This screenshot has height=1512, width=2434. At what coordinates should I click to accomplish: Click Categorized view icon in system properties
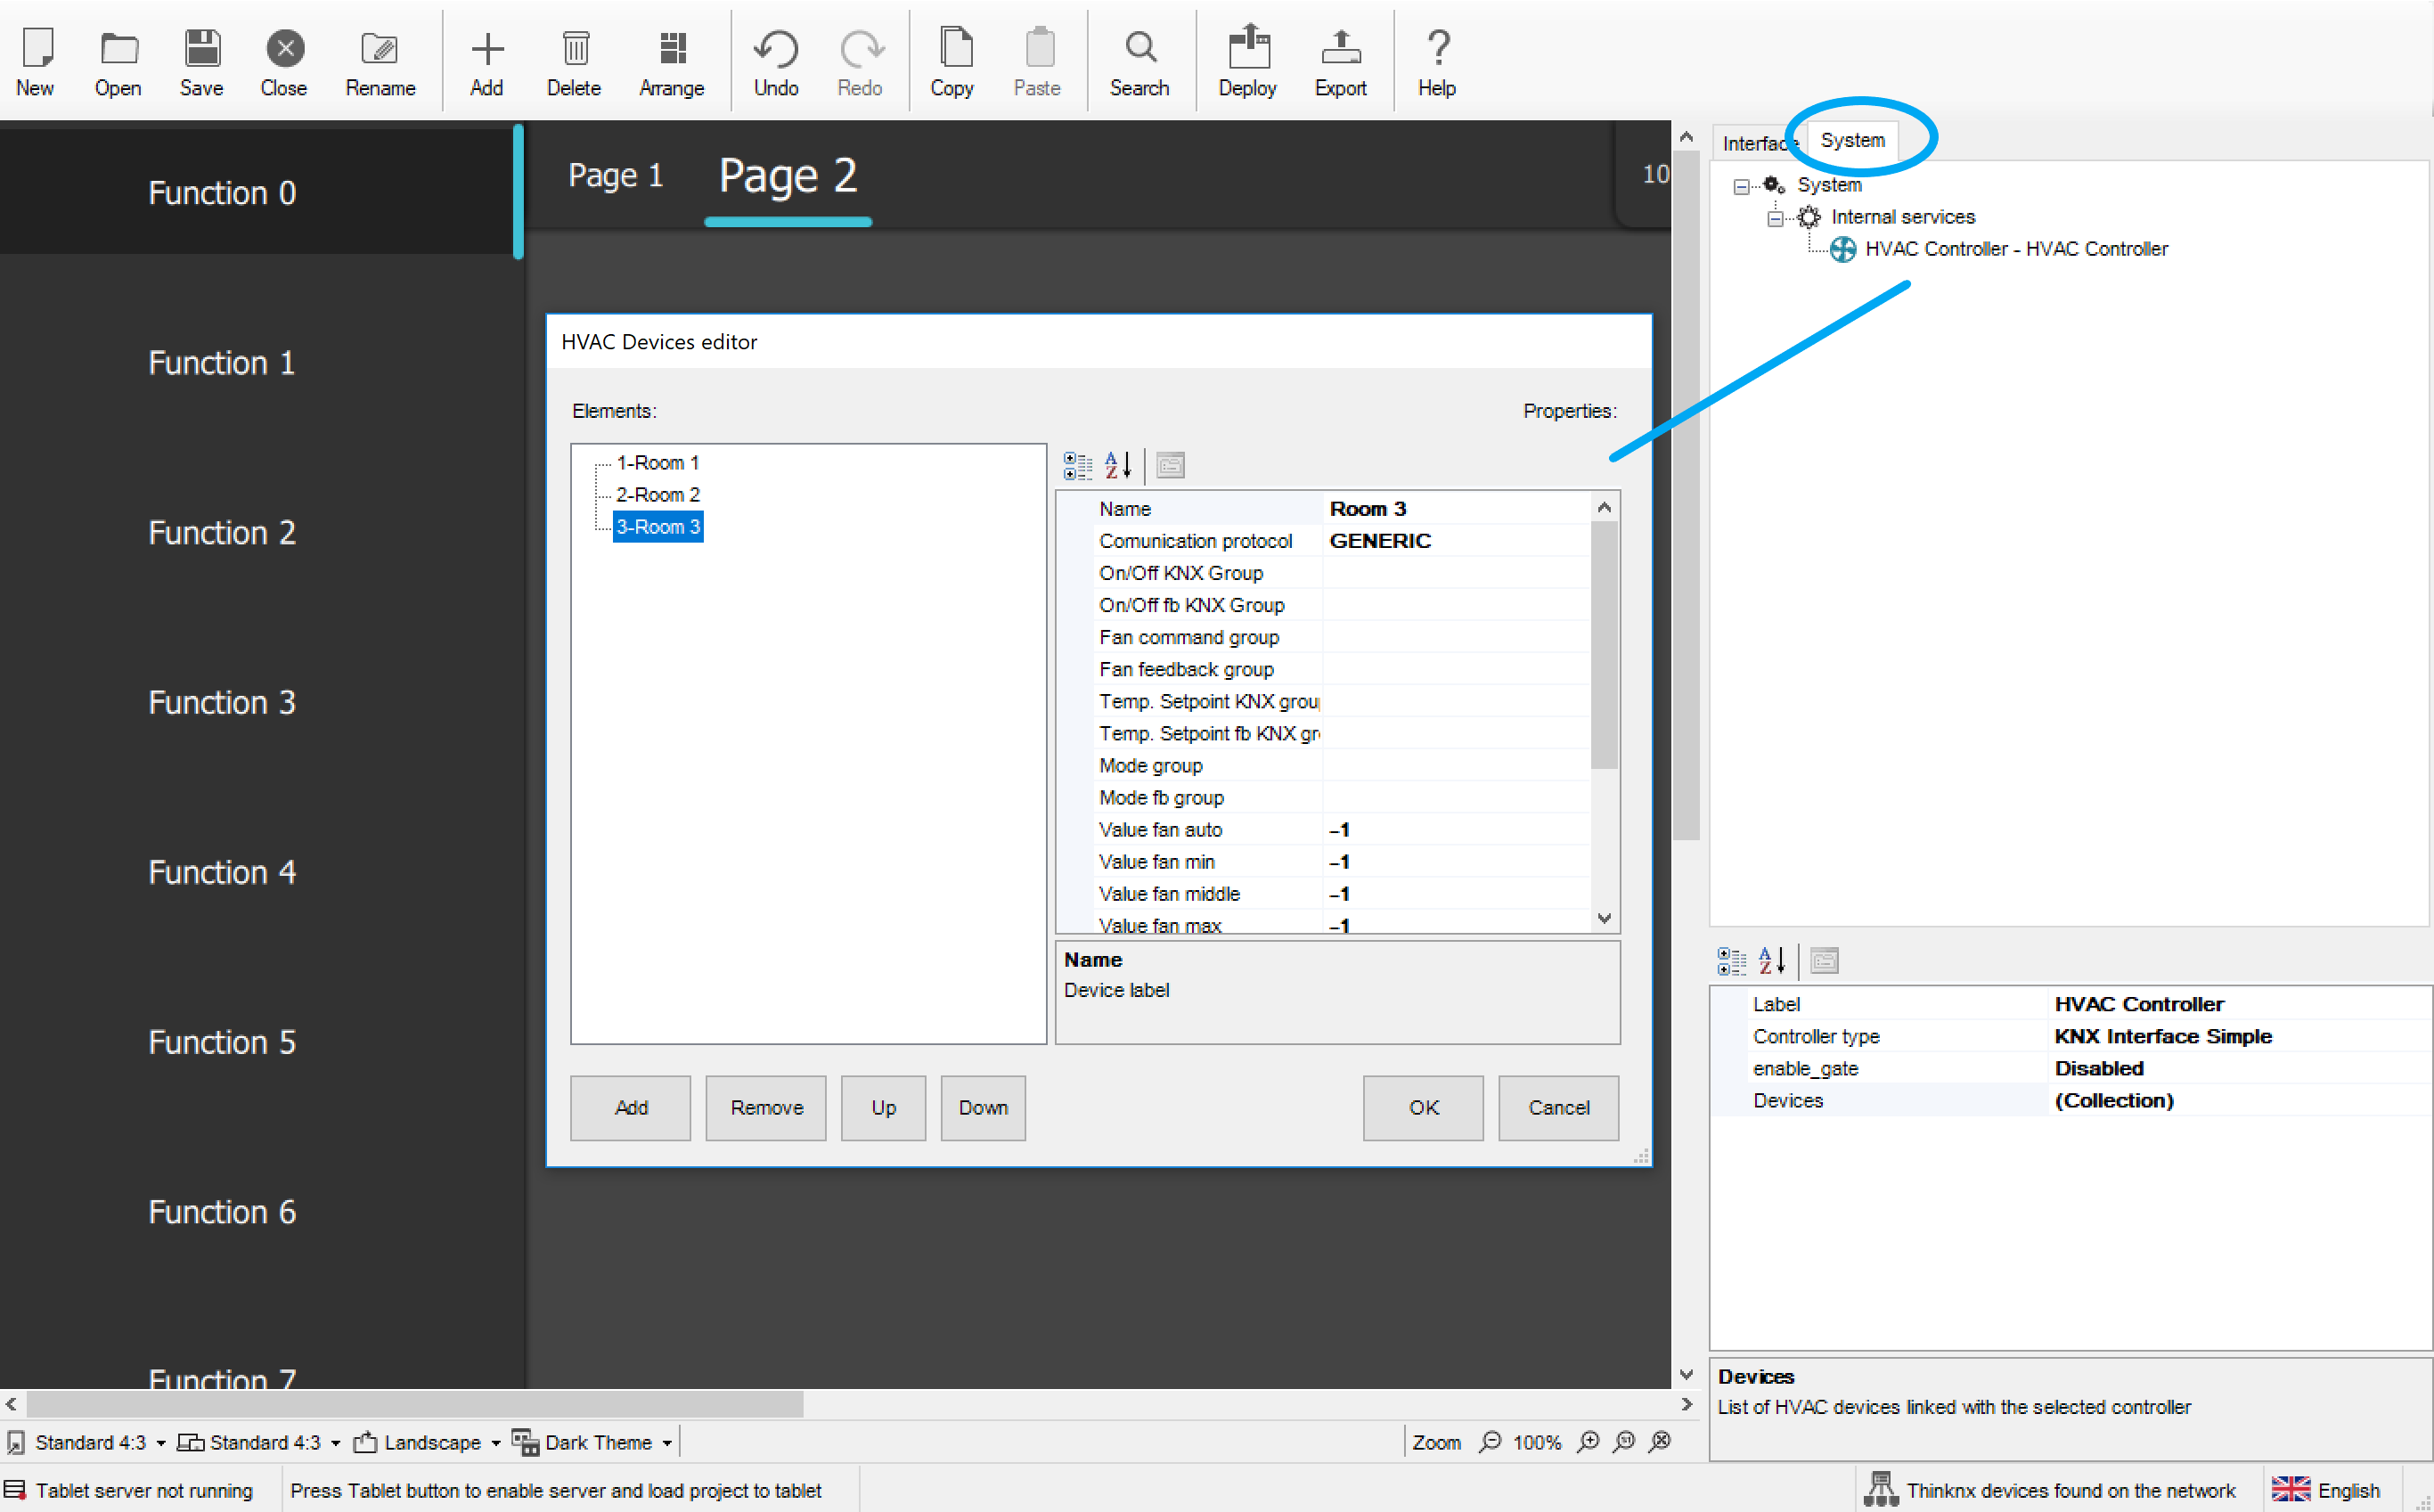(1731, 961)
